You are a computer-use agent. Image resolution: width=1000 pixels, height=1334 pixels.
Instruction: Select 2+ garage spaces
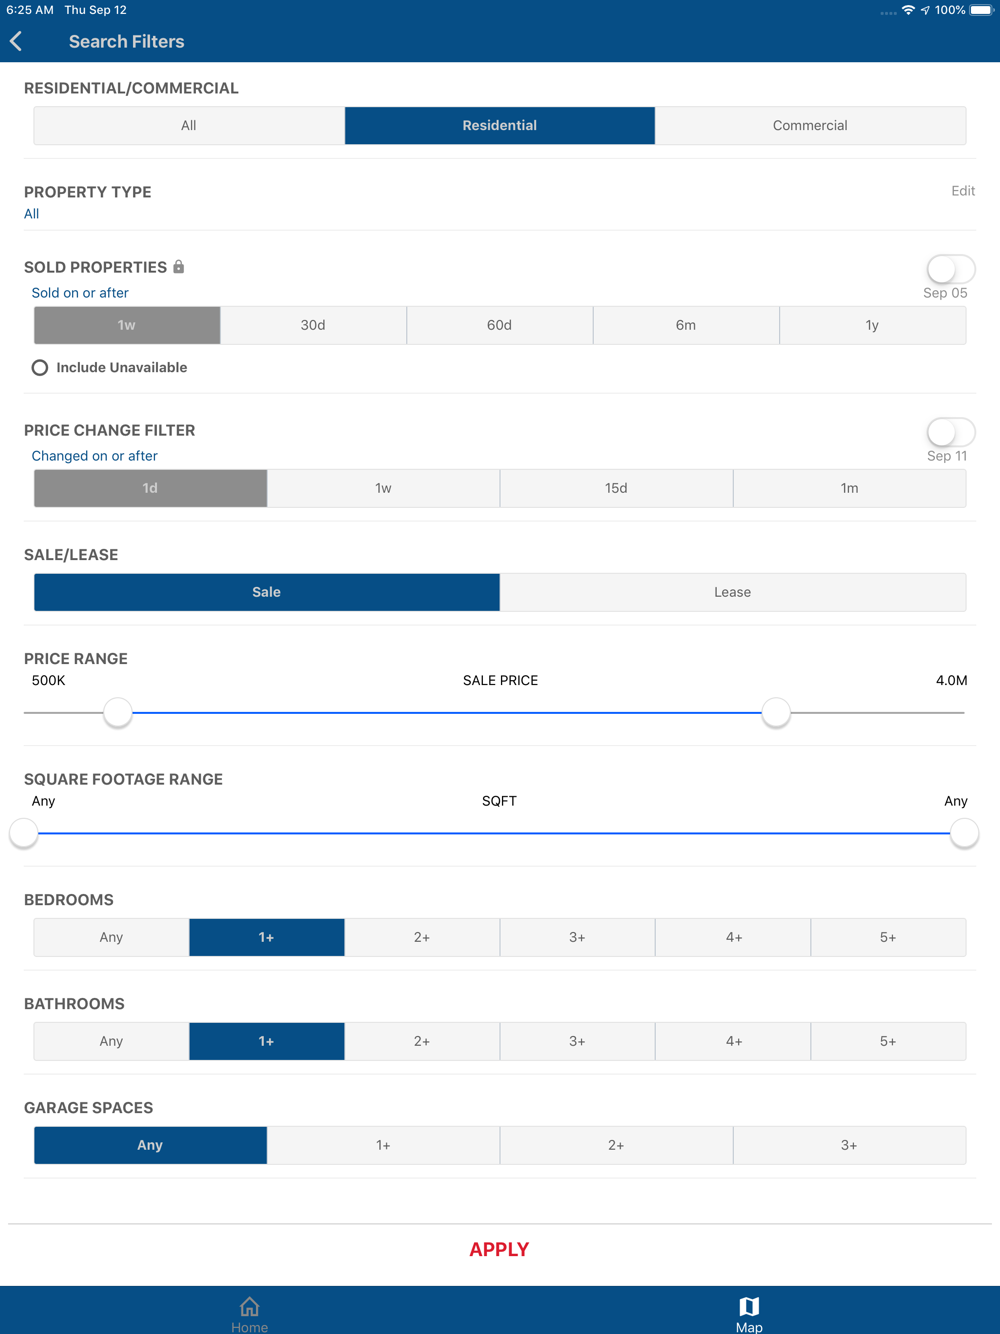616,1146
